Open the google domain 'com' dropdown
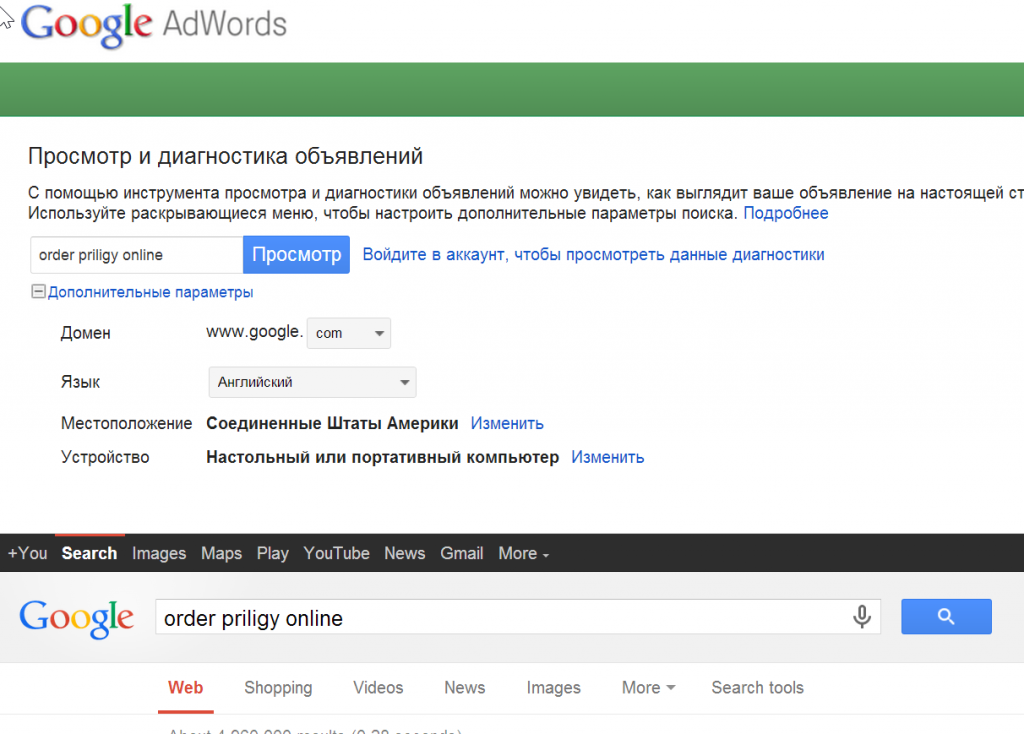Image resolution: width=1024 pixels, height=734 pixels. click(x=349, y=333)
